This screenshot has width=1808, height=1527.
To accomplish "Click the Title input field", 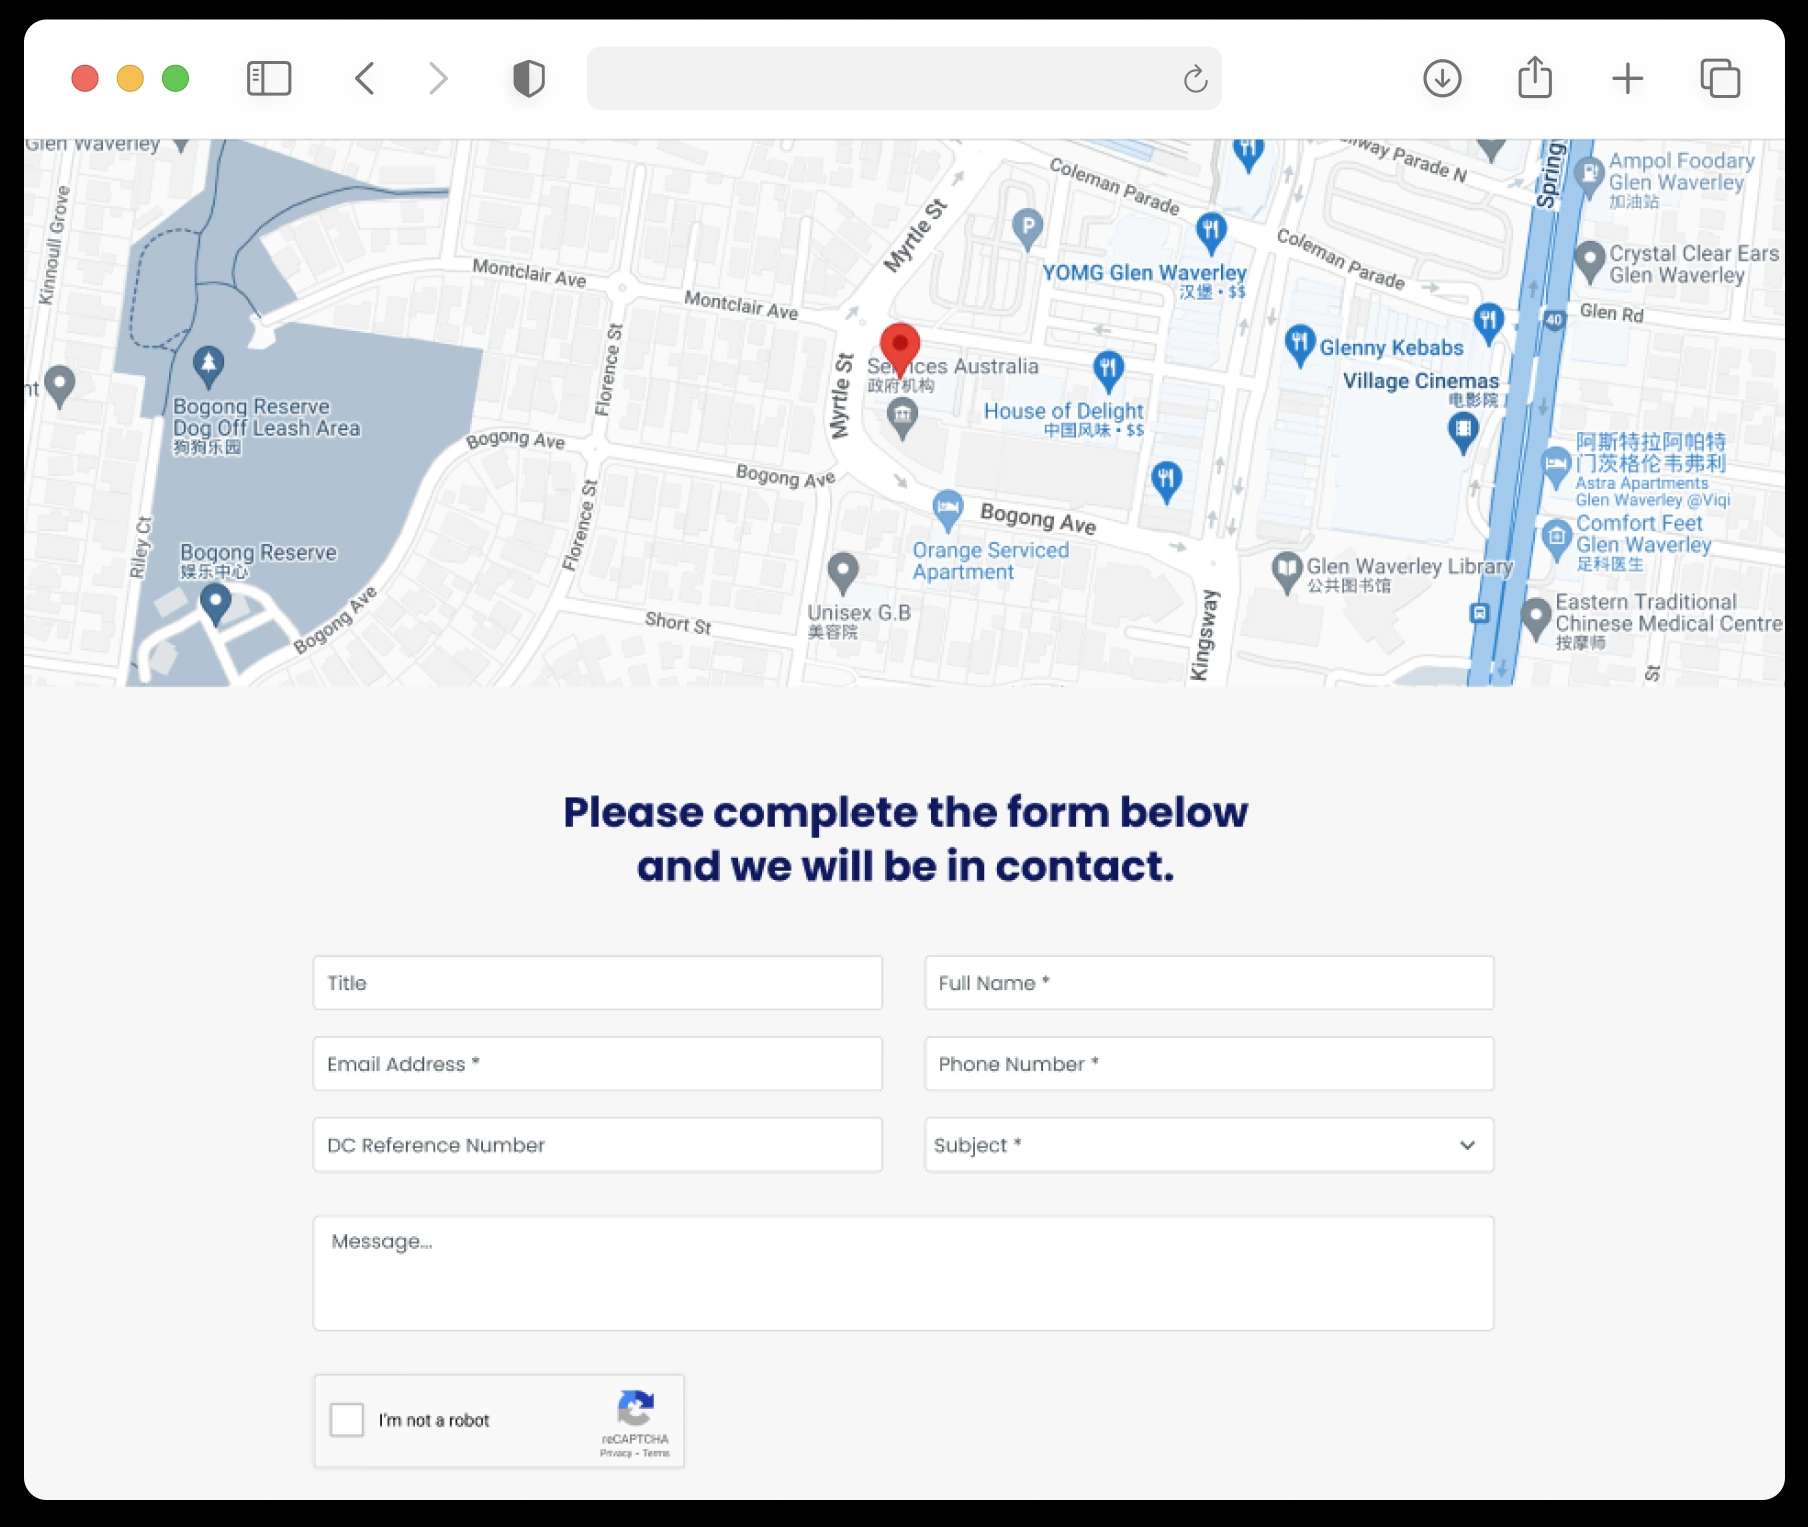I will 598,983.
